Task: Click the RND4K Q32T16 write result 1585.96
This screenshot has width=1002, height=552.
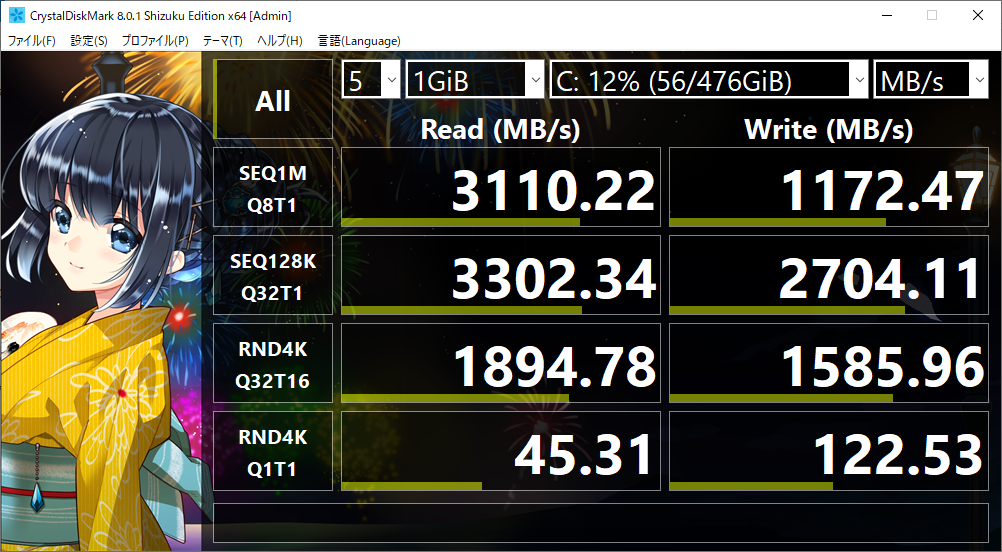Action: coord(829,364)
